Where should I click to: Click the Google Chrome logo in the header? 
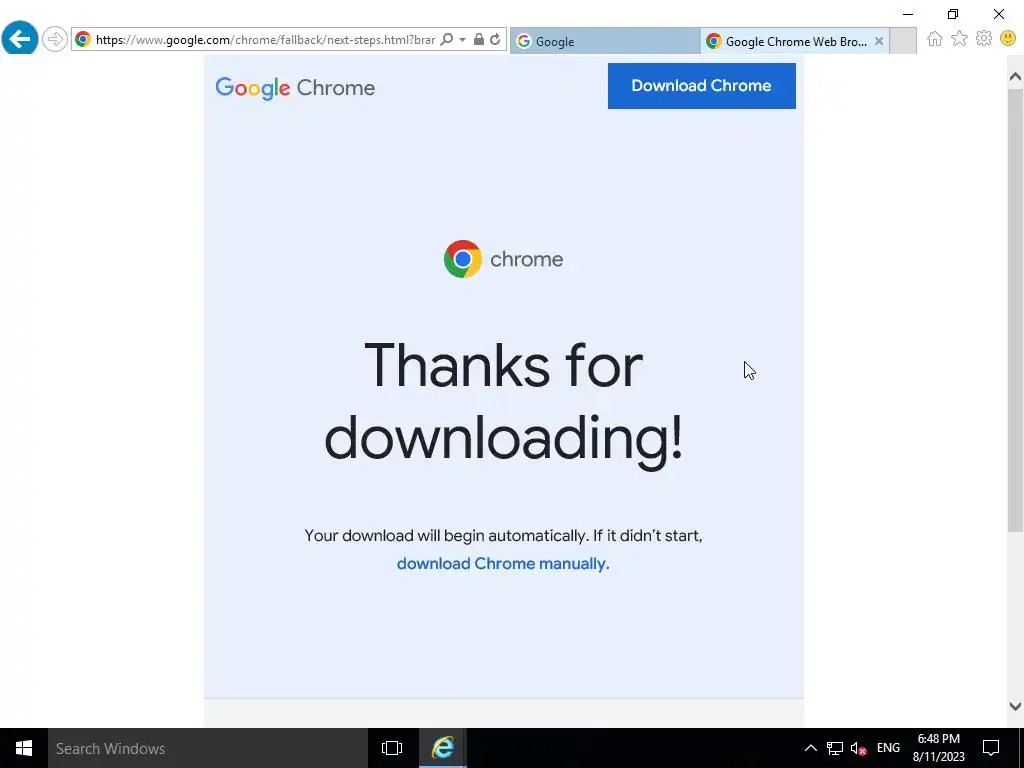[295, 88]
